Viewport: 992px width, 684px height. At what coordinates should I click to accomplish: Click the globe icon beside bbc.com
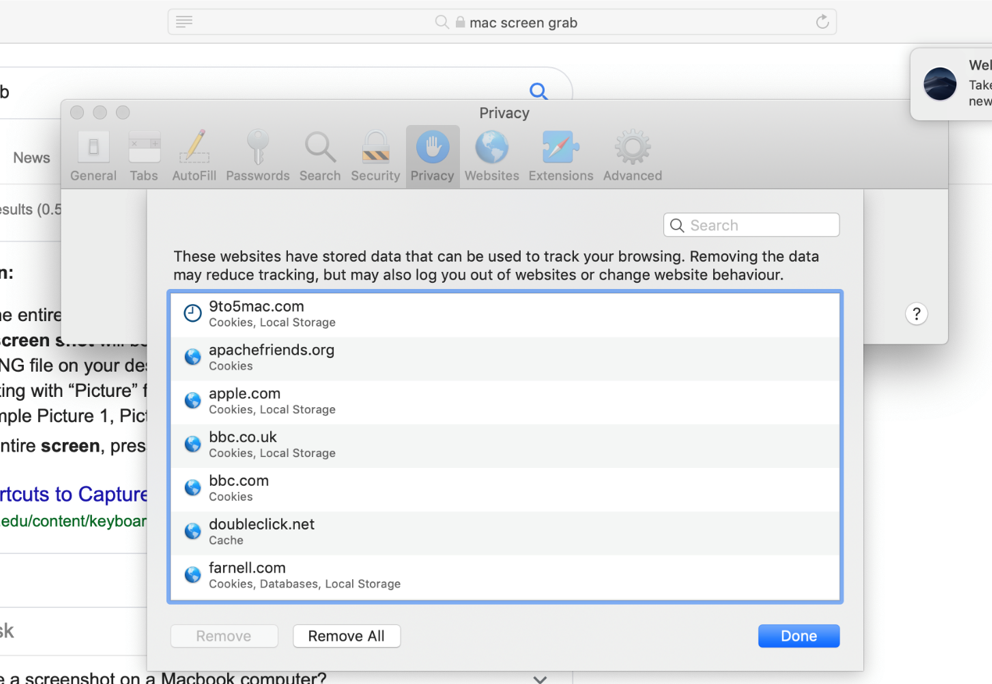(x=192, y=488)
